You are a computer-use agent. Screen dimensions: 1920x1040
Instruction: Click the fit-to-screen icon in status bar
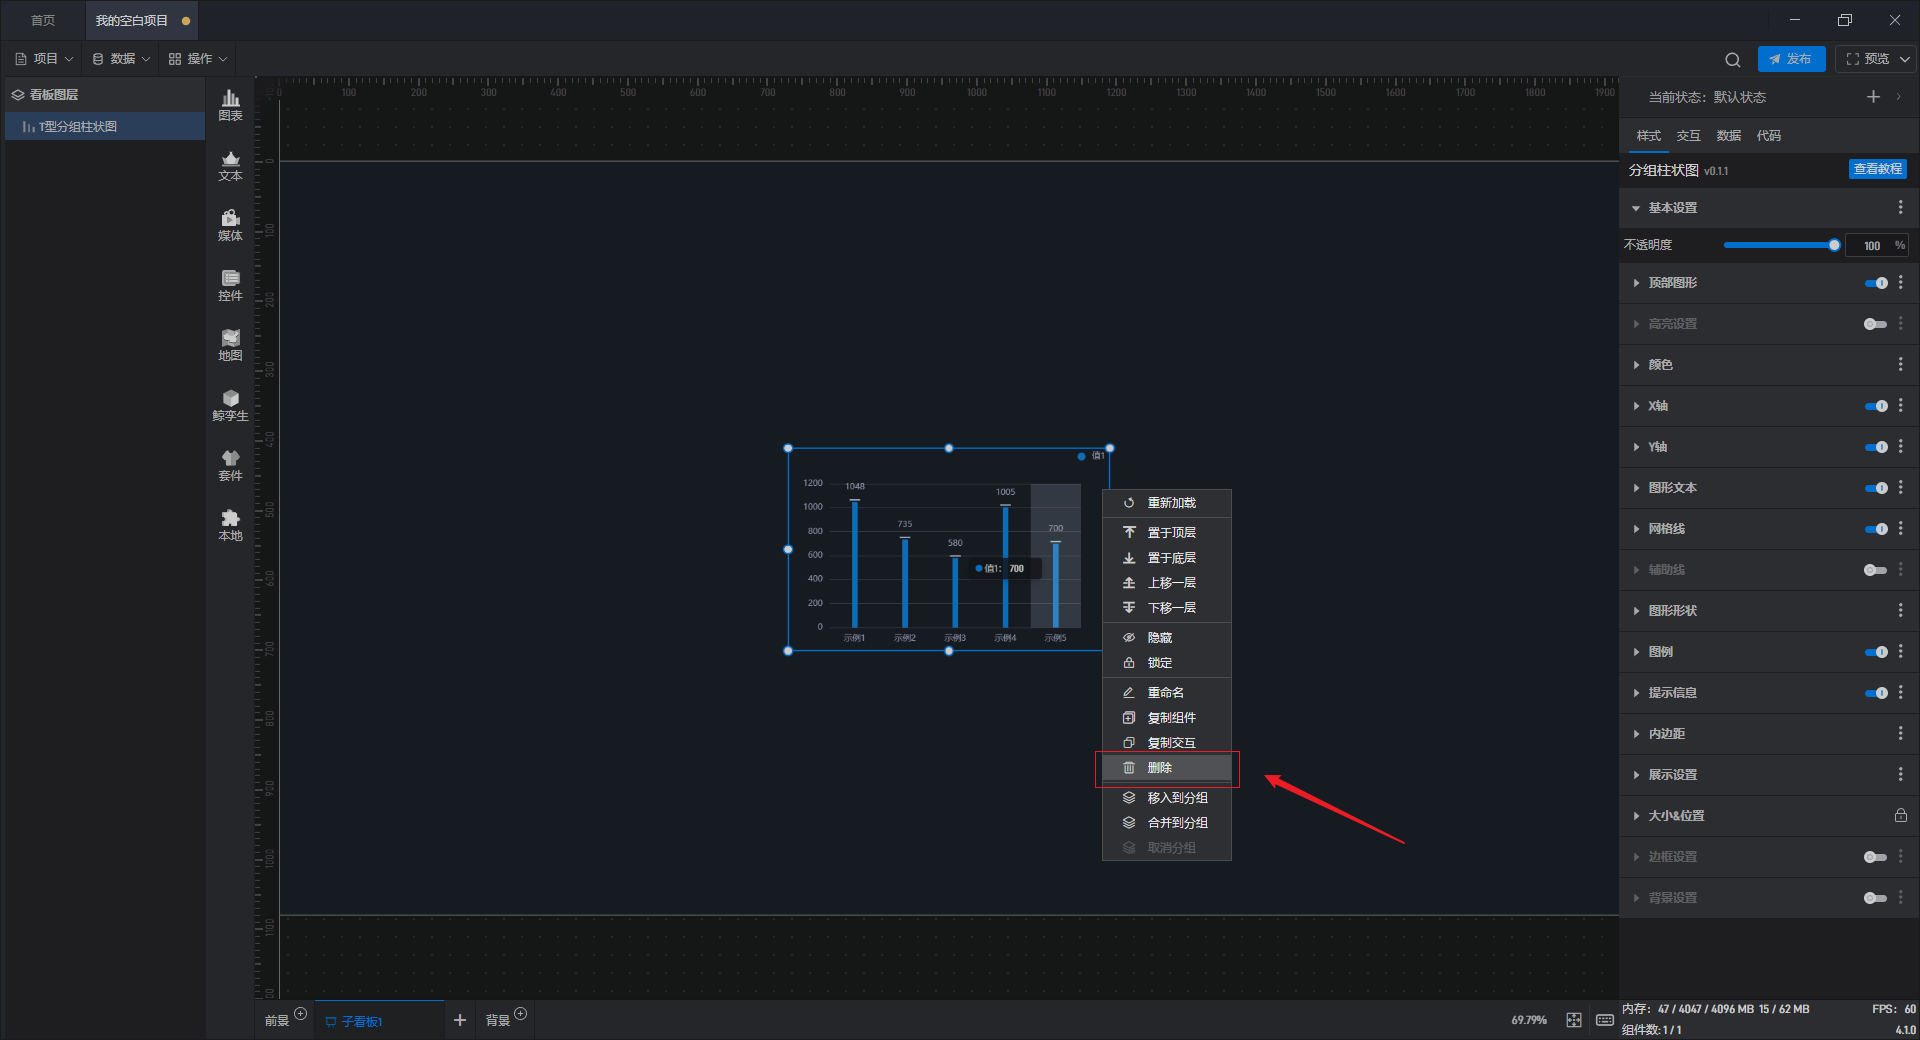click(x=1574, y=1020)
